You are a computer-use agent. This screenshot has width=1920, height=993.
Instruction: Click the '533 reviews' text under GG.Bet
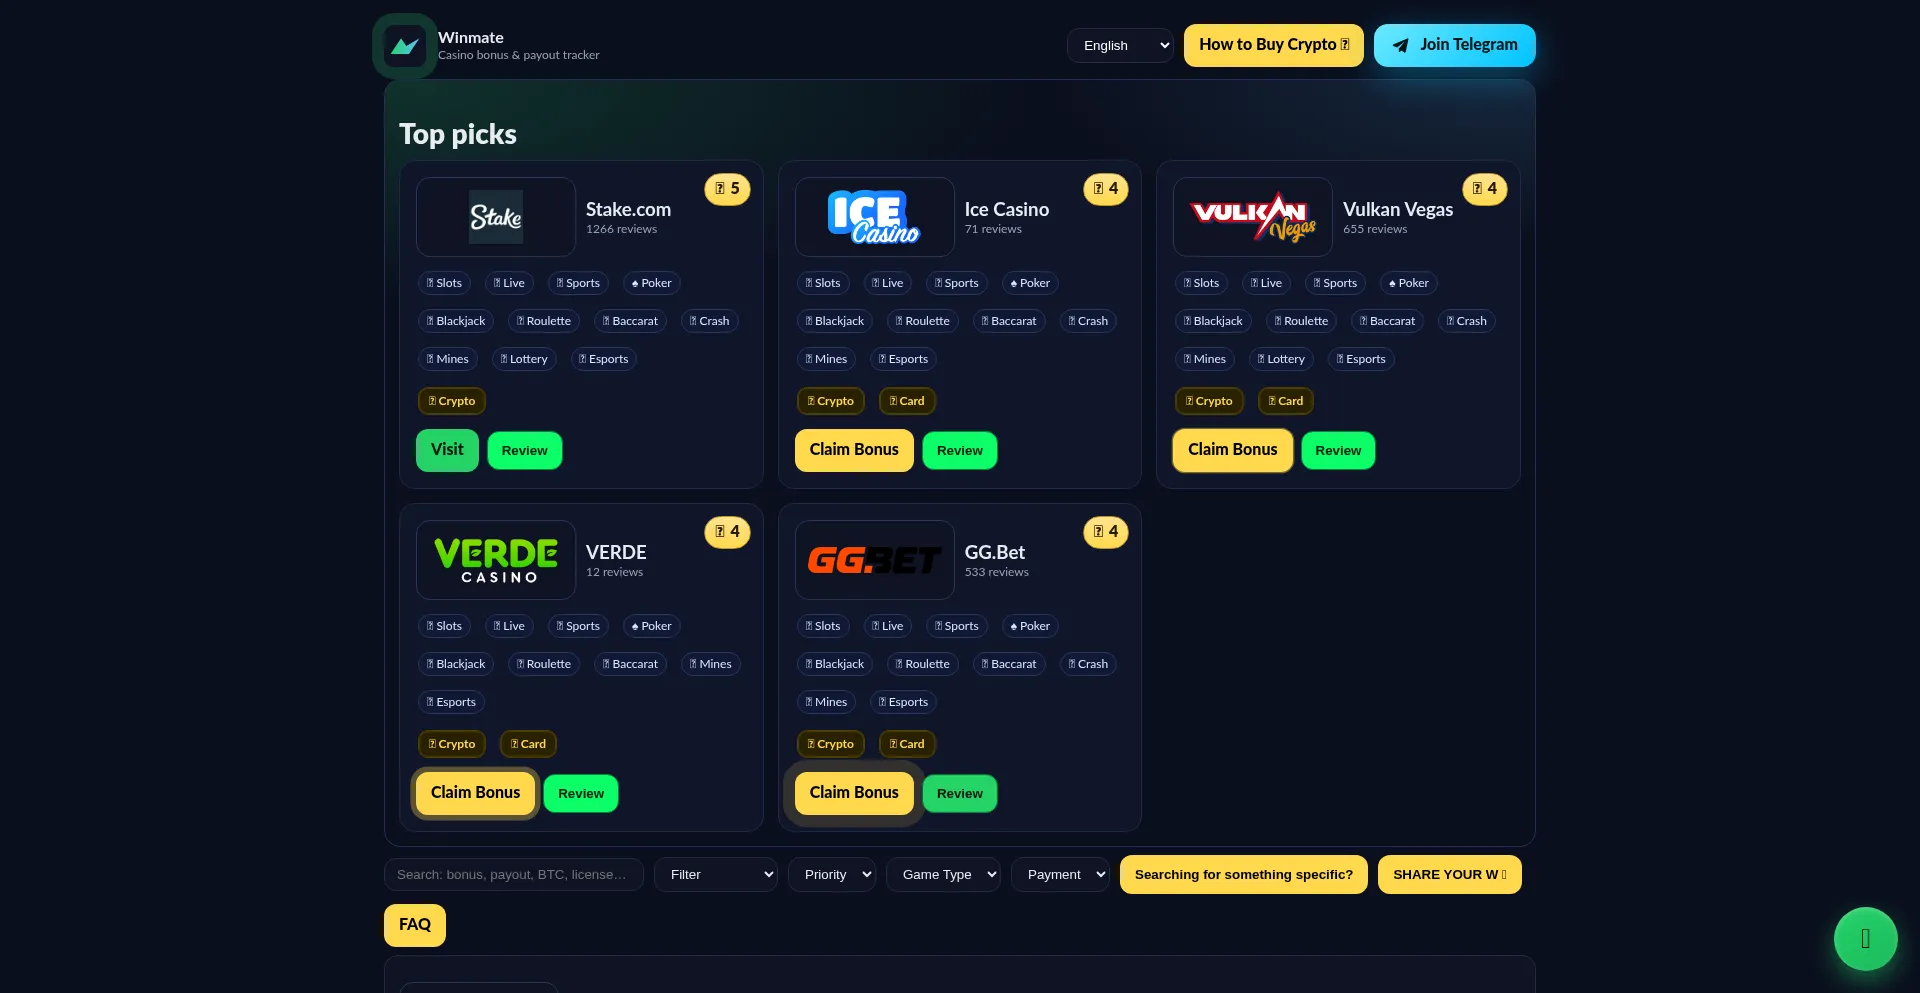click(x=997, y=573)
